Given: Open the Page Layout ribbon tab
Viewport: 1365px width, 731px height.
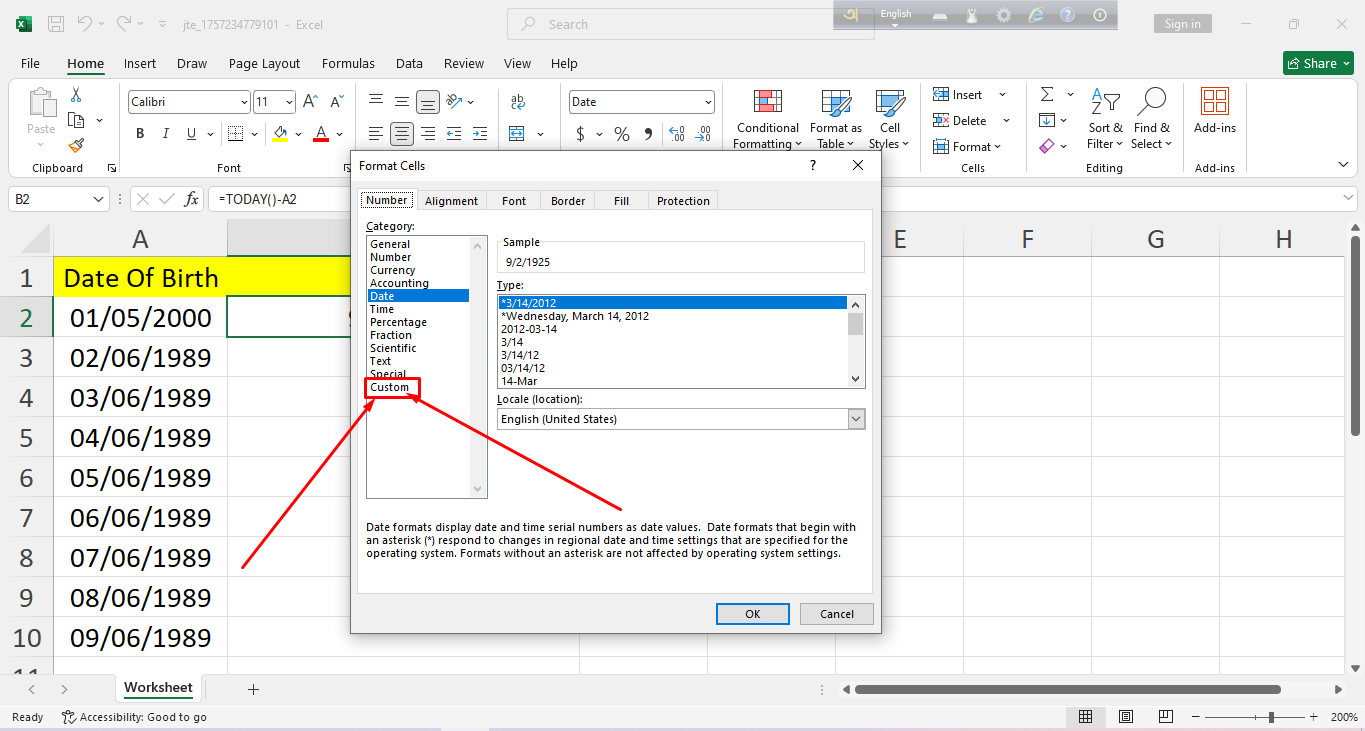Looking at the screenshot, I should [264, 63].
